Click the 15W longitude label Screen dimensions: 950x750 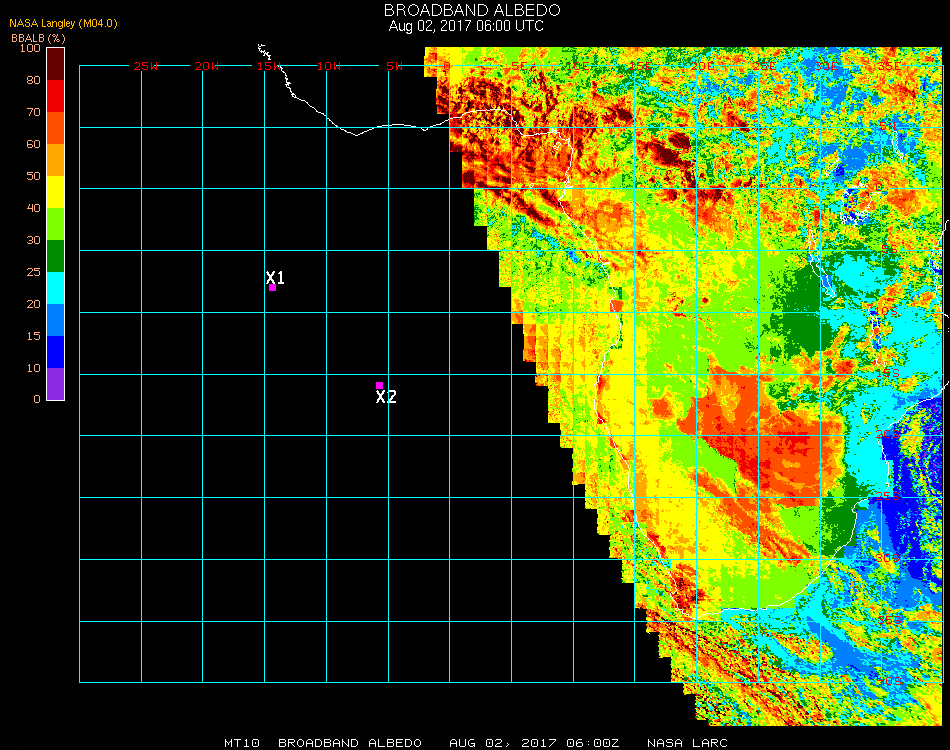[269, 66]
